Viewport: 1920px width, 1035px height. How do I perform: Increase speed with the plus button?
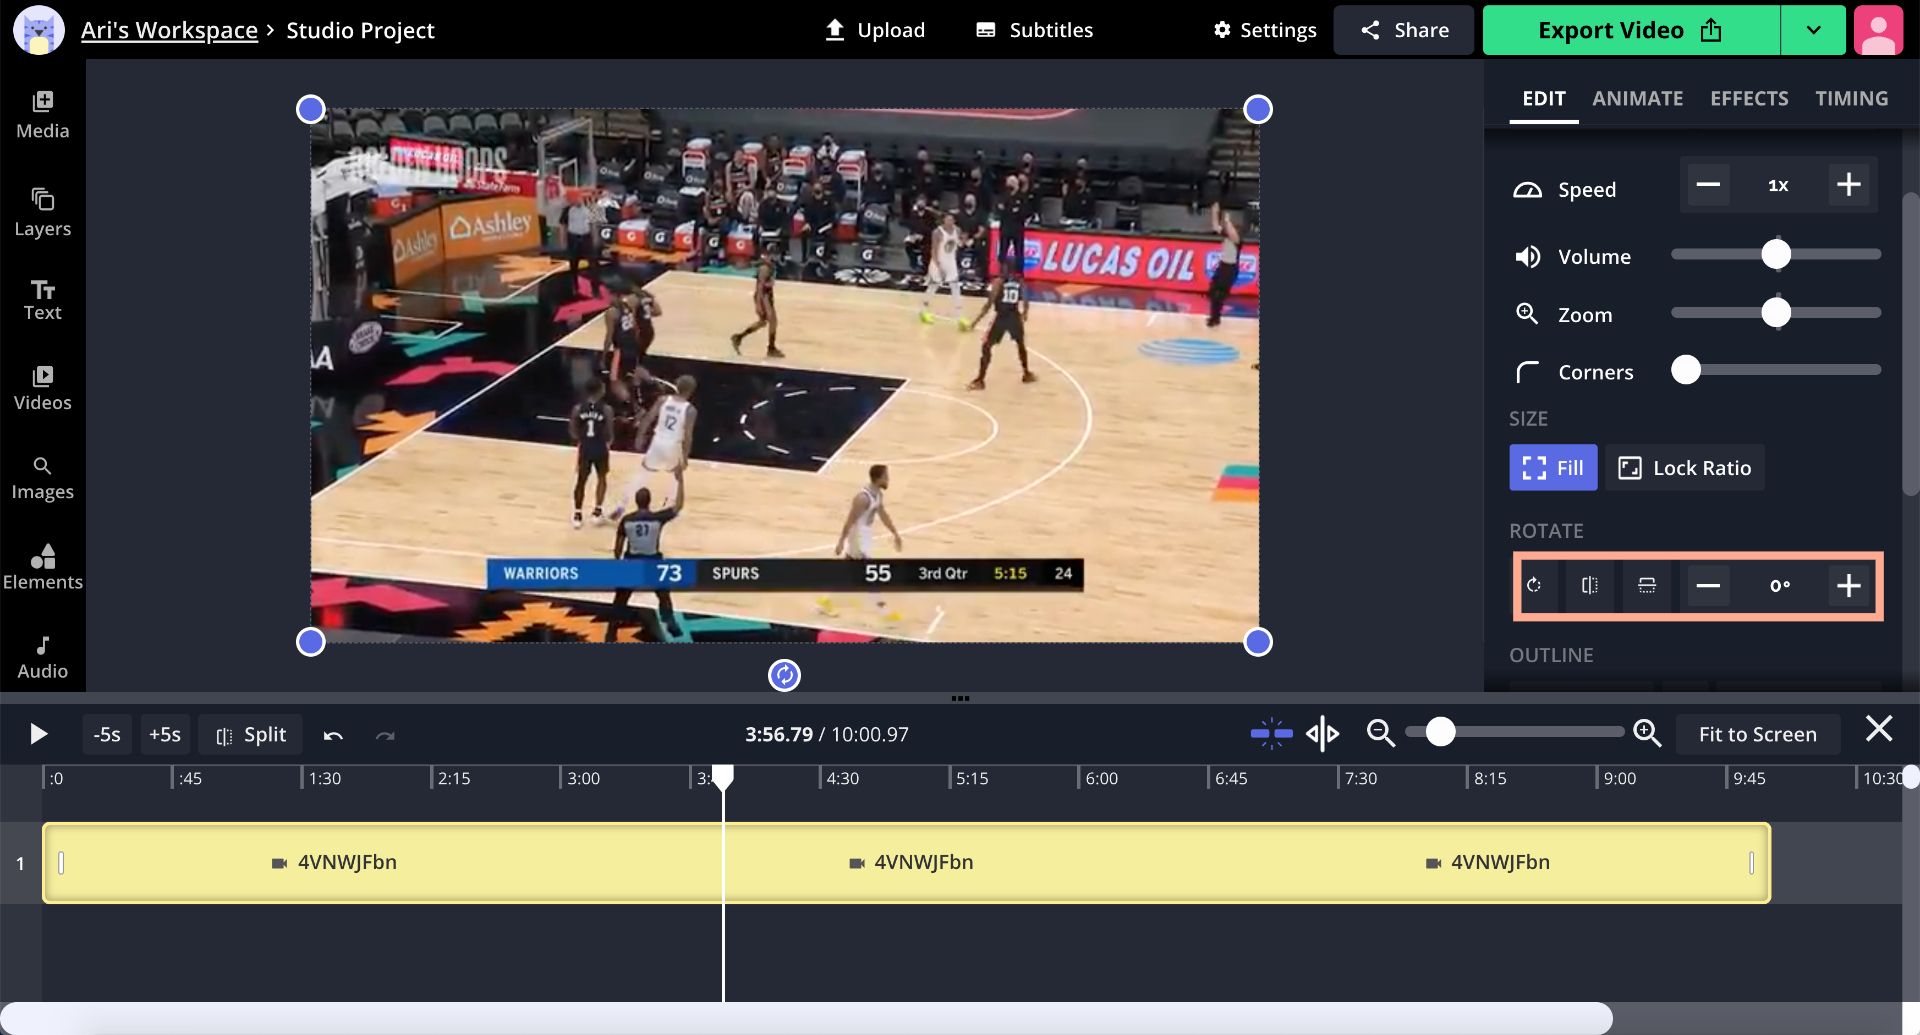1848,185
